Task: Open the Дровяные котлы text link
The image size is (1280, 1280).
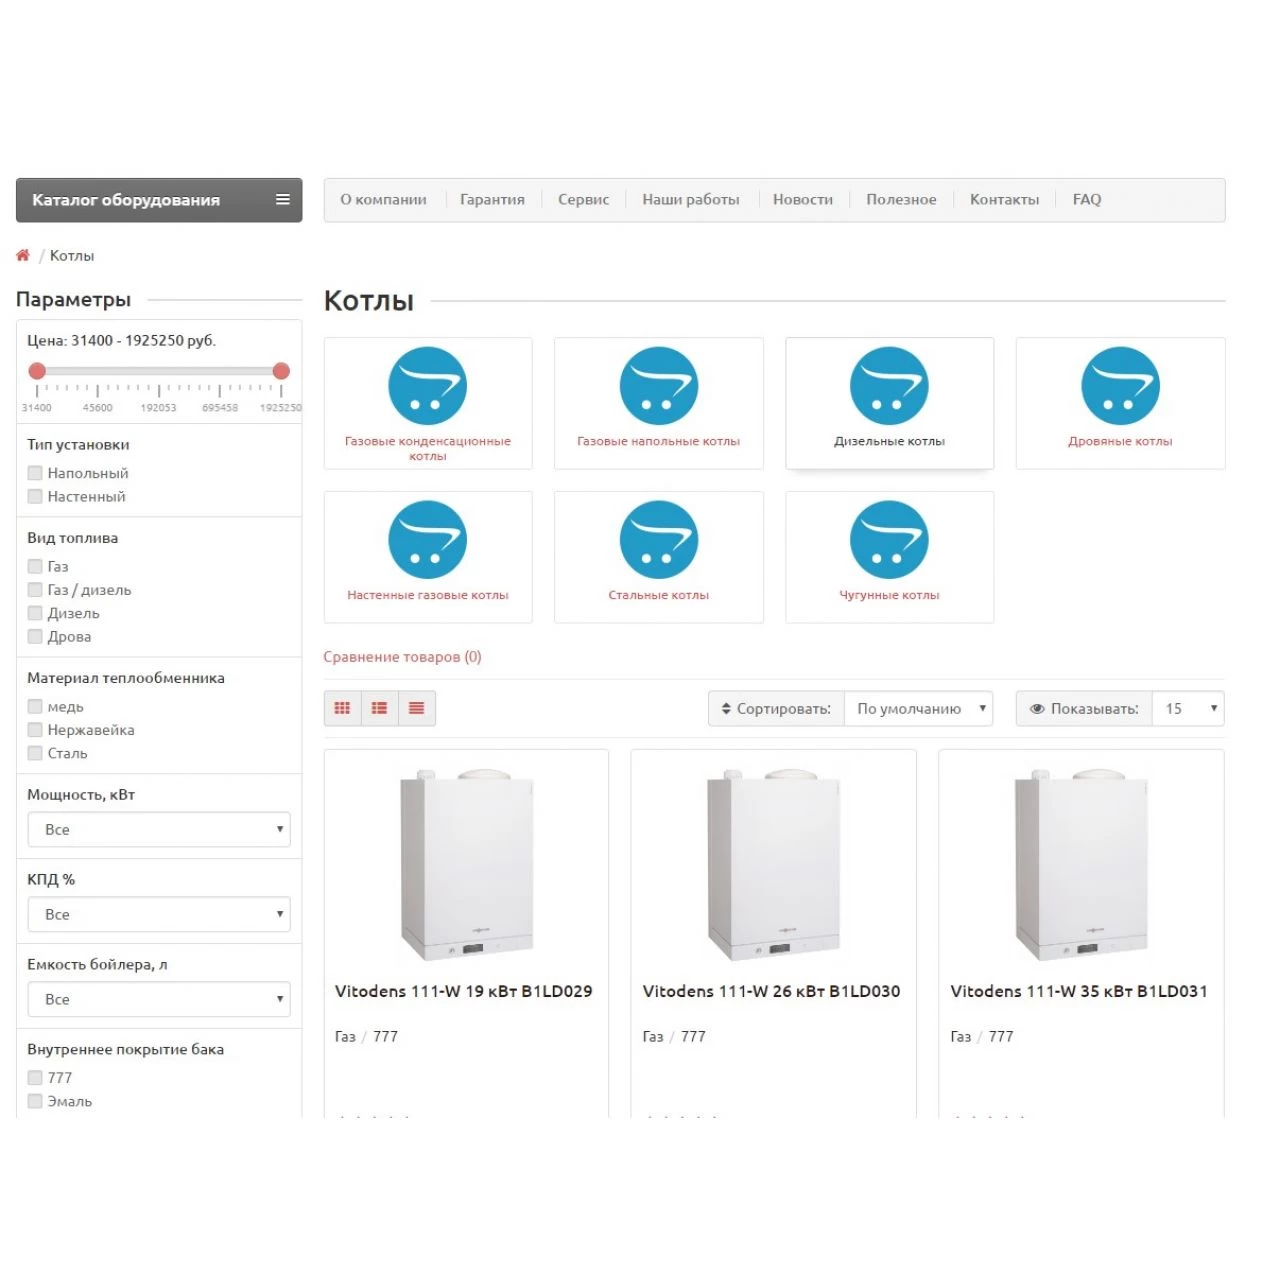Action: click(1120, 441)
